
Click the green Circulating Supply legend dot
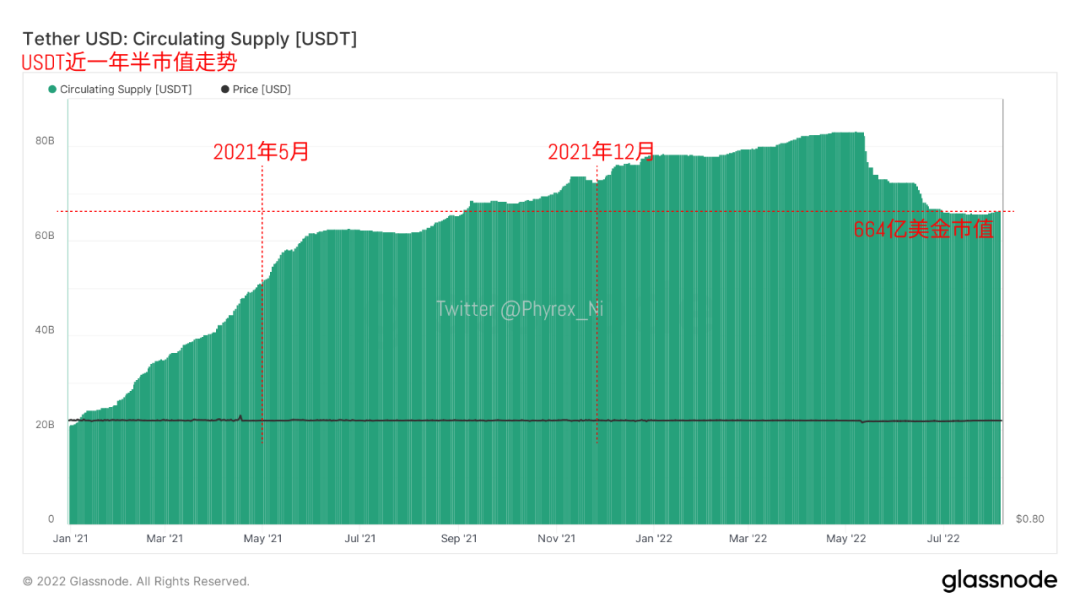tap(52, 89)
